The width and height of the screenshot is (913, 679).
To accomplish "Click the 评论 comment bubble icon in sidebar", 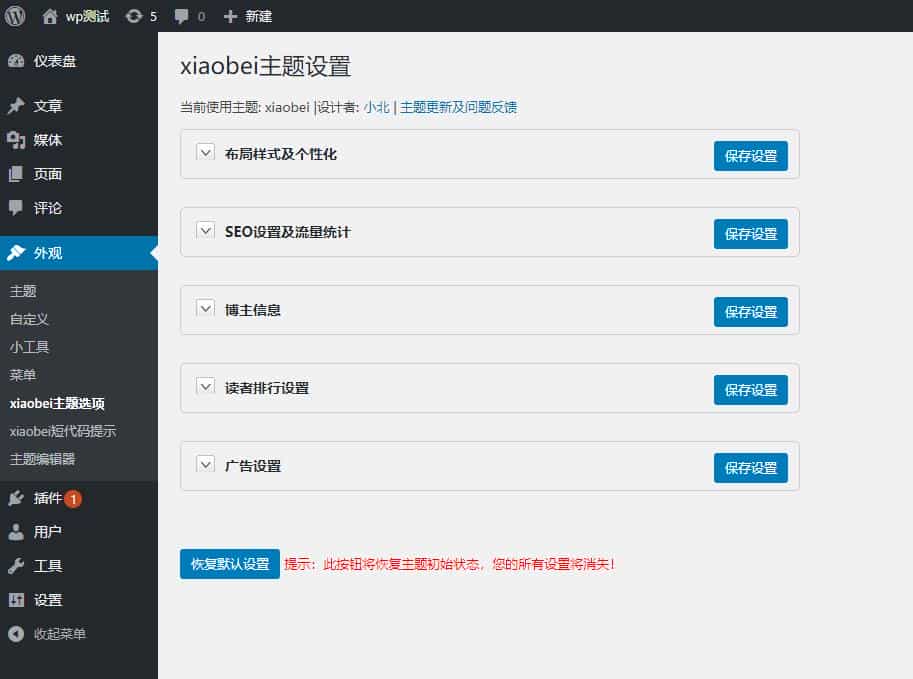I will pos(16,208).
